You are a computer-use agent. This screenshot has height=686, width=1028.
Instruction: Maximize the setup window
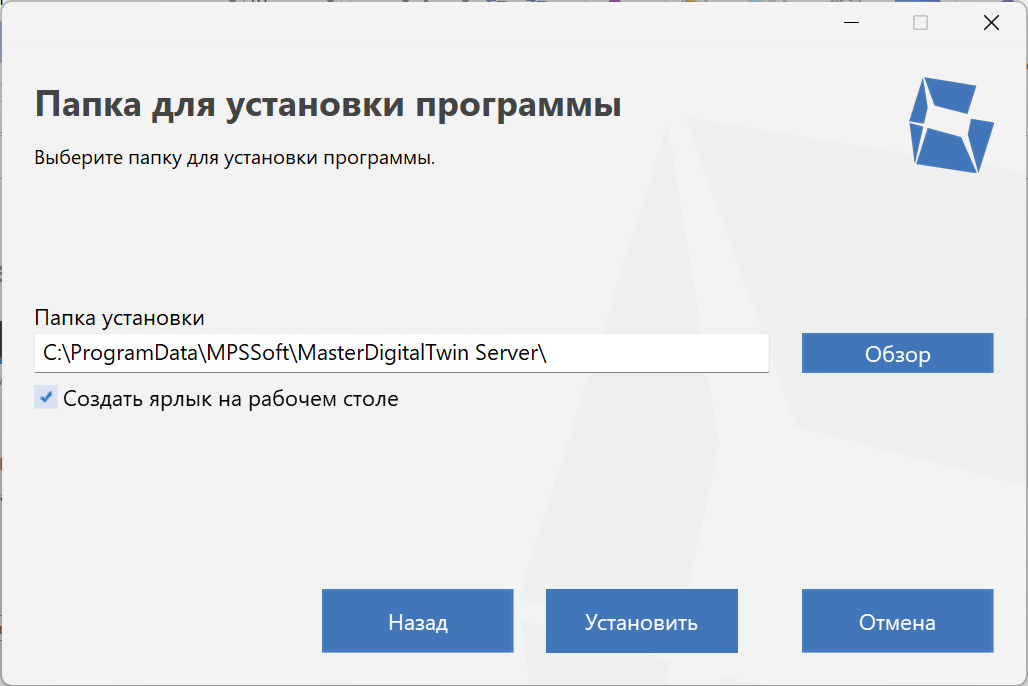pyautogui.click(x=919, y=22)
